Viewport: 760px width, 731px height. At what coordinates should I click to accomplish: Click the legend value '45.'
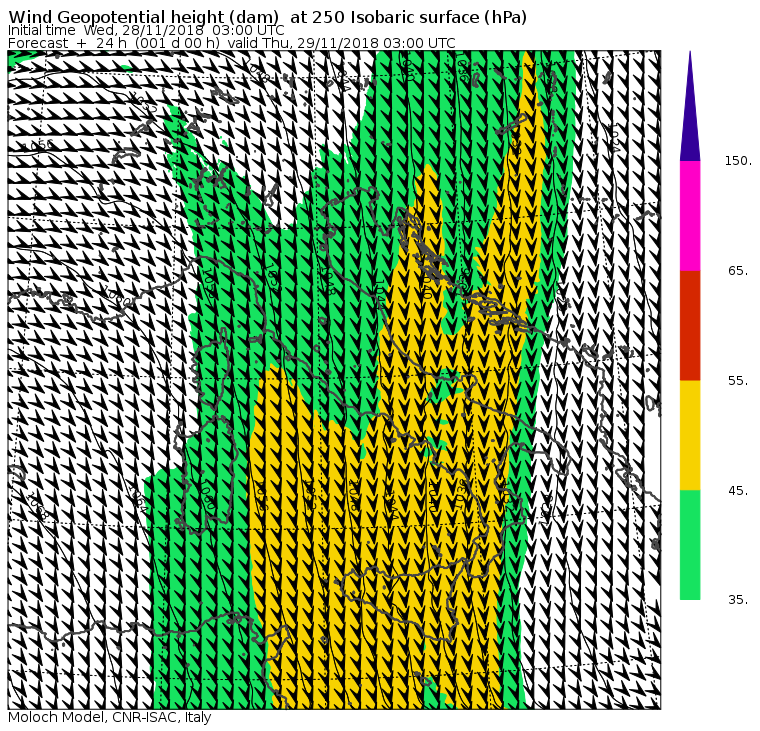(738, 491)
